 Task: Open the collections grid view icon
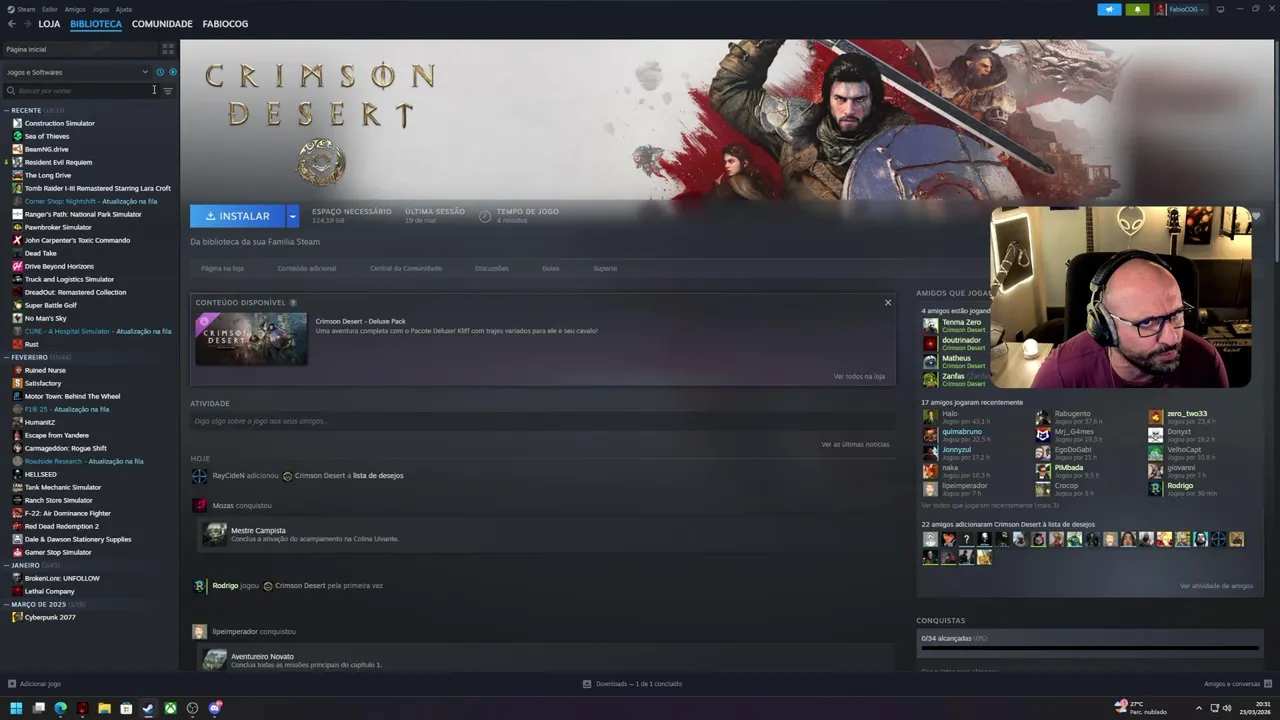point(167,49)
